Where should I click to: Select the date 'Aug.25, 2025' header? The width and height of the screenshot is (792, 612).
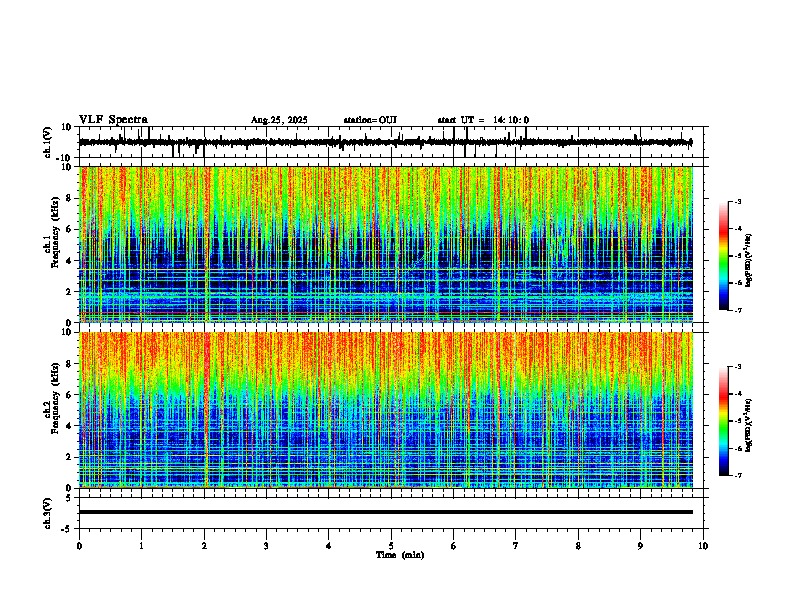pos(279,120)
